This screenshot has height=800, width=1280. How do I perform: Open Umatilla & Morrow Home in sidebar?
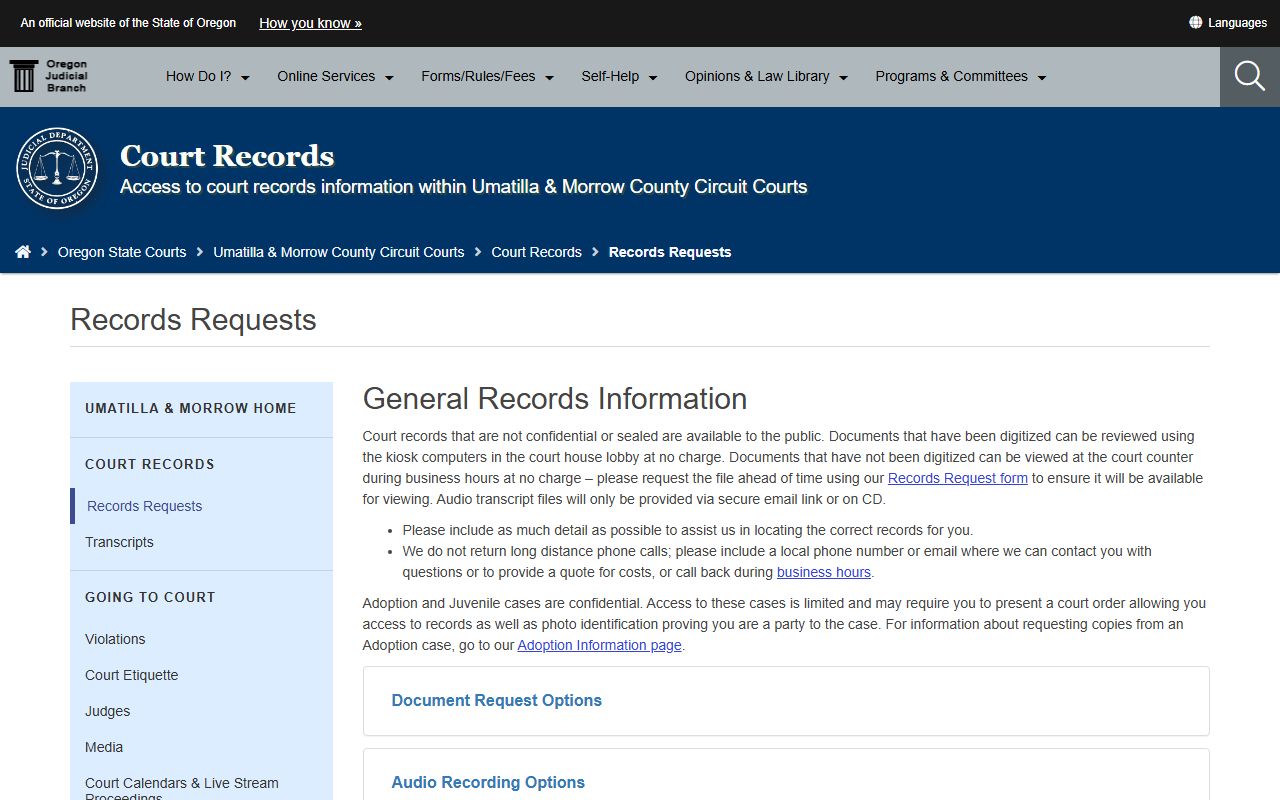191,408
